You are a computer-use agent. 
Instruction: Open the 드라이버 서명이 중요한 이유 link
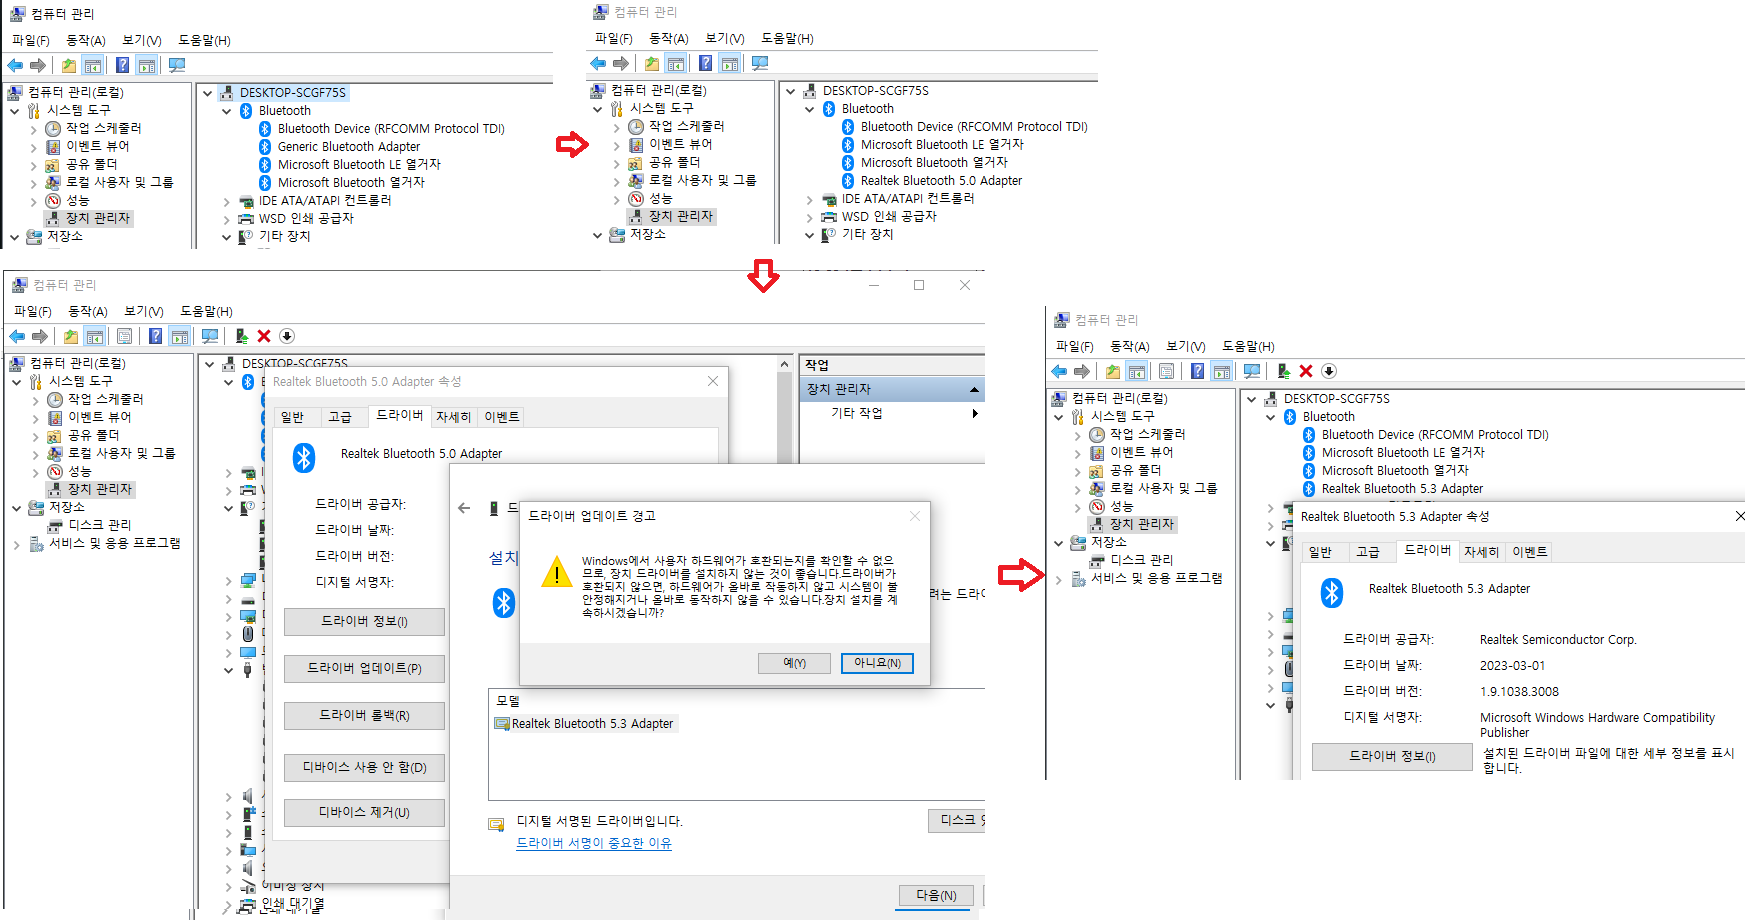point(594,843)
